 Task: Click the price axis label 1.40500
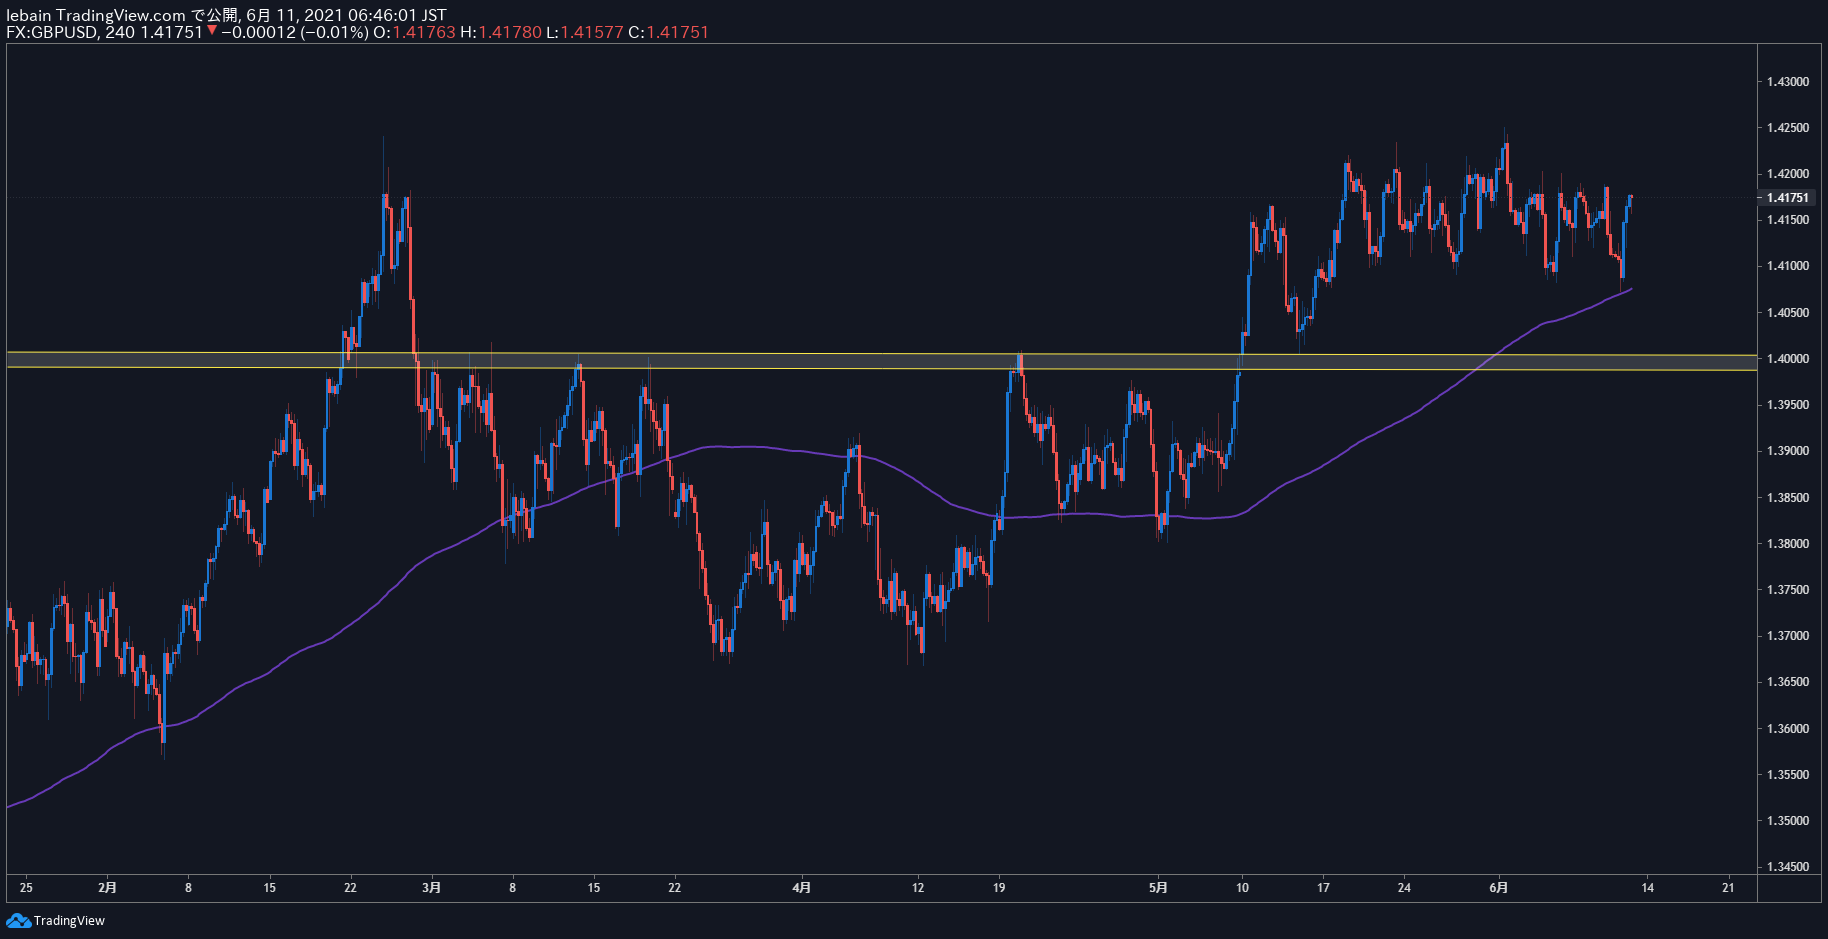tap(1787, 313)
